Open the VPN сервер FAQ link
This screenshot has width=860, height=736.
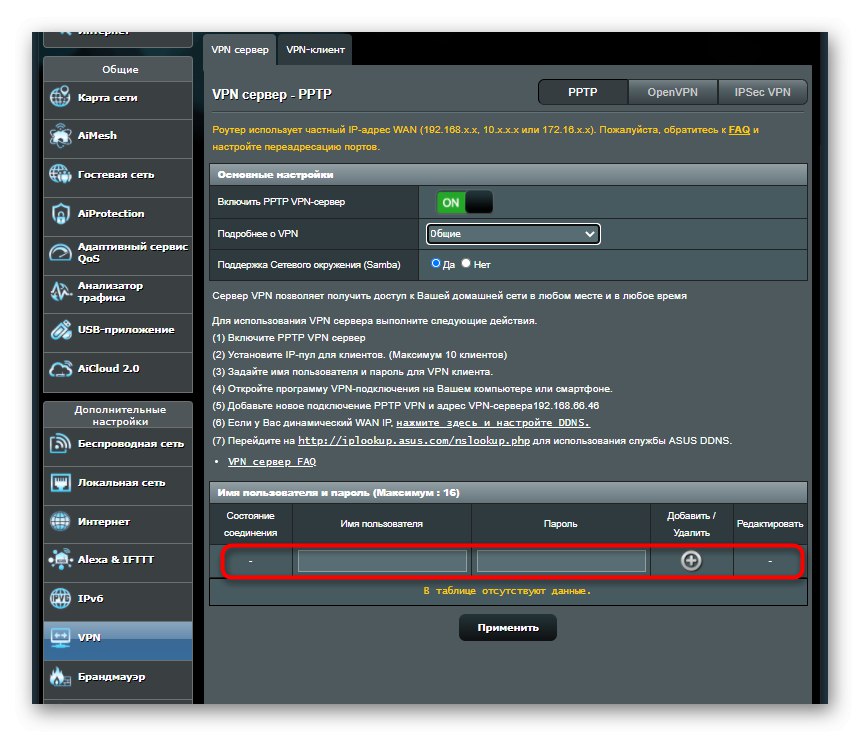tap(272, 462)
